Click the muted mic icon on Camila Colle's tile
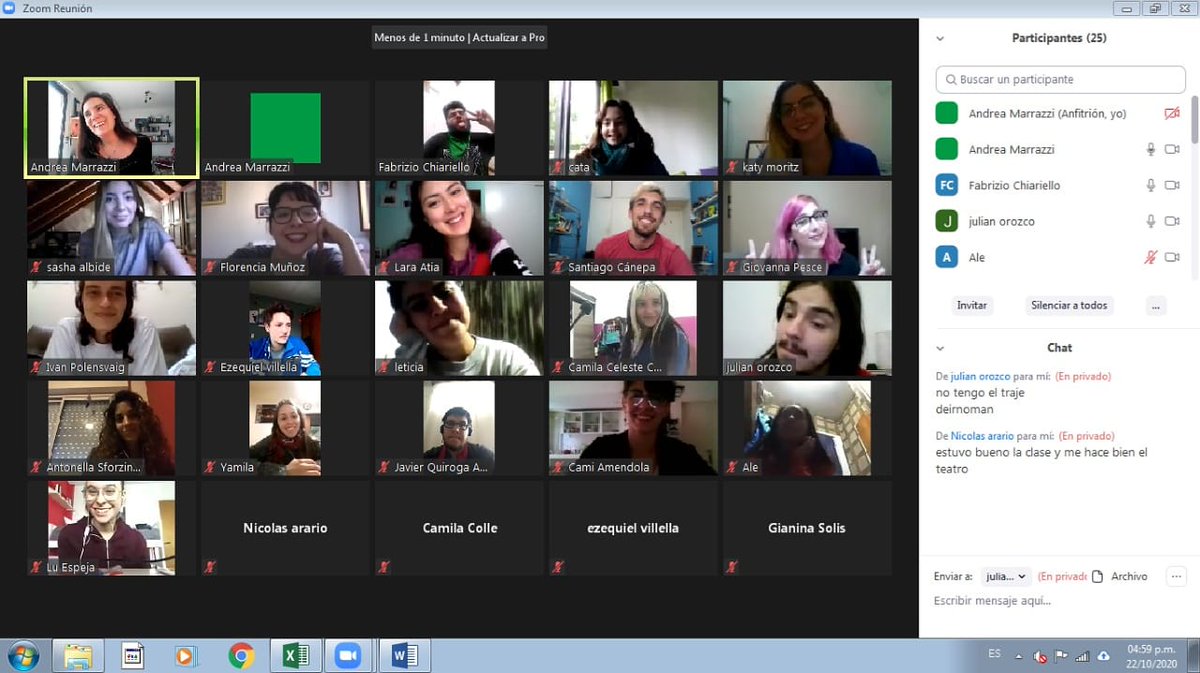This screenshot has width=1200, height=673. [x=385, y=567]
